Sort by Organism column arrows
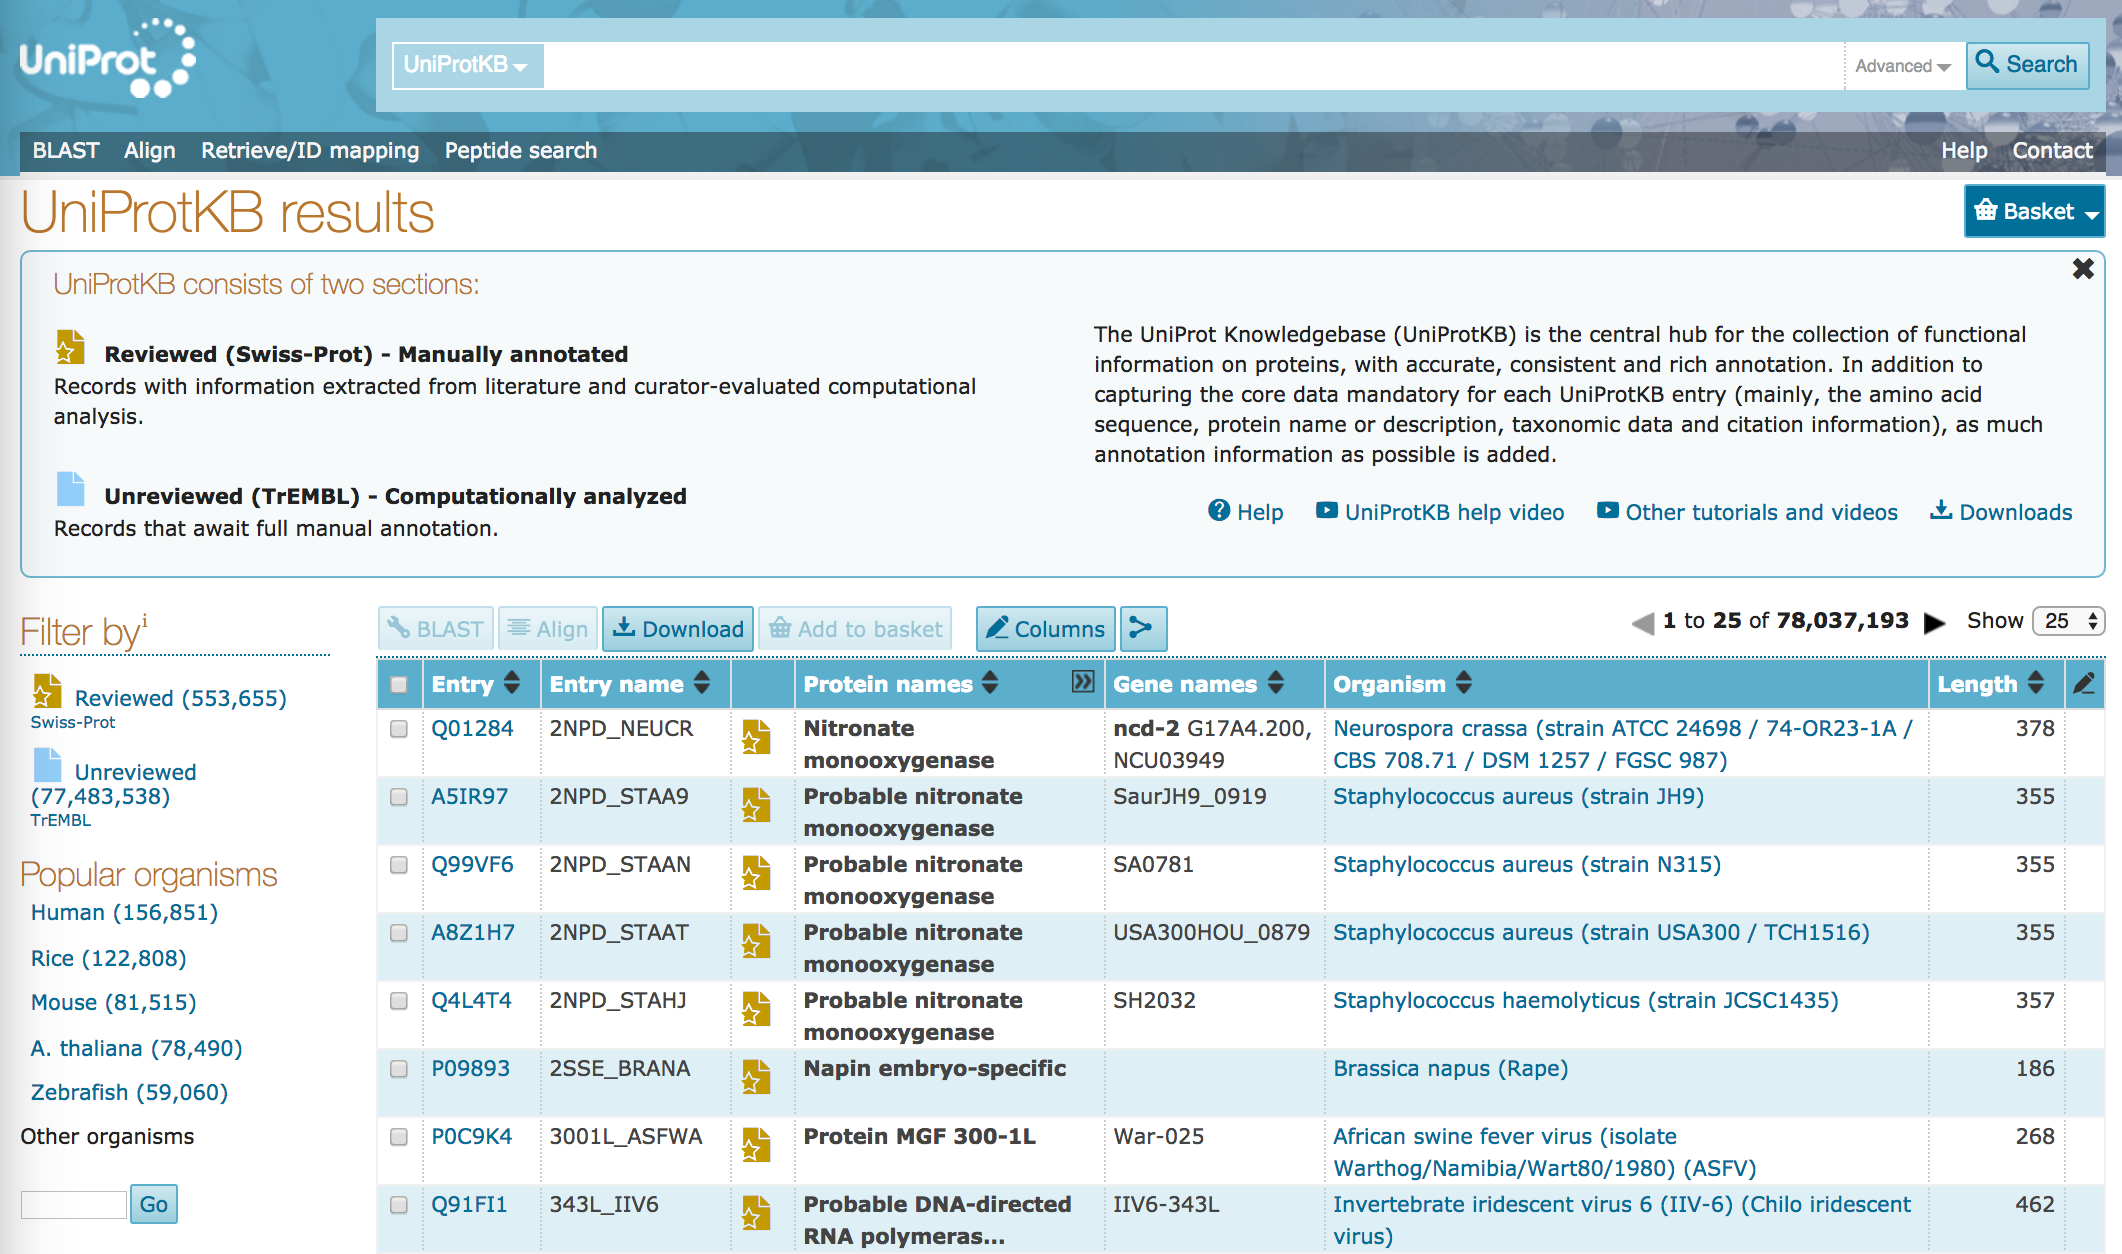Image resolution: width=2122 pixels, height=1254 pixels. pos(1464,683)
